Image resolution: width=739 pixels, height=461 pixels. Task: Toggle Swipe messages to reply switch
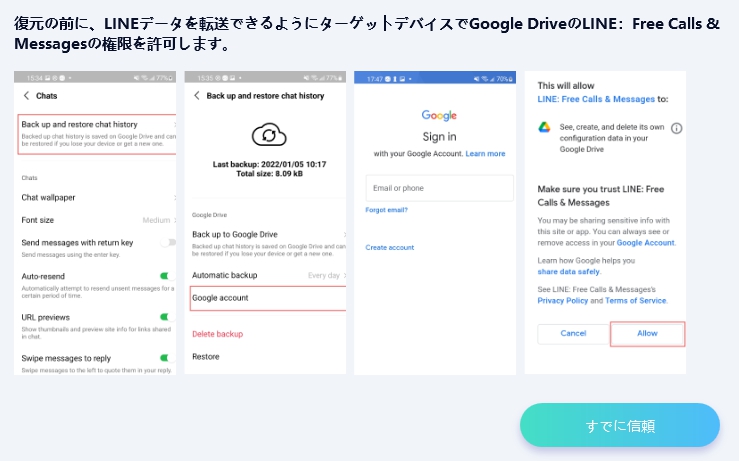(167, 358)
